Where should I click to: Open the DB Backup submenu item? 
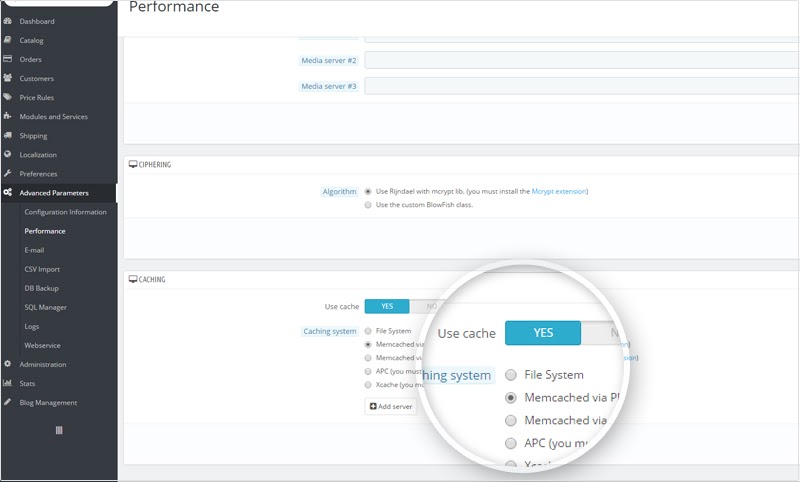coord(42,288)
